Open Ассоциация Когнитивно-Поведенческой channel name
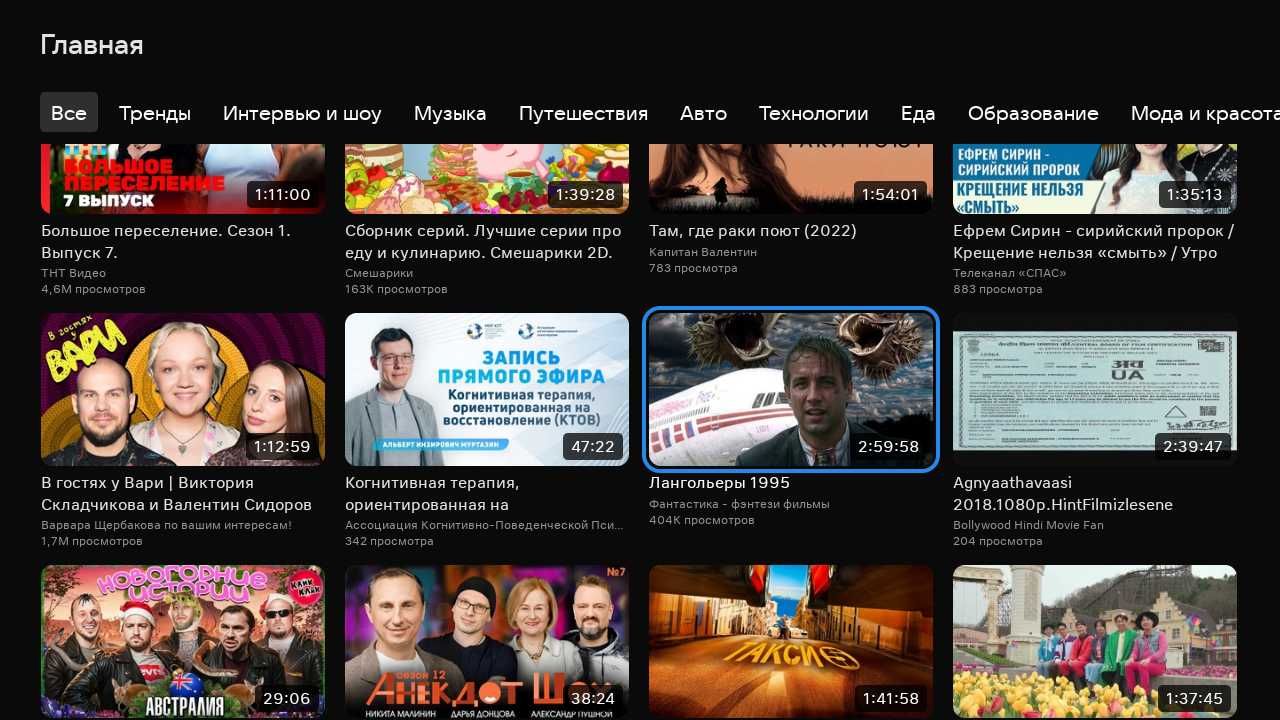The height and width of the screenshot is (720, 1280). (484, 525)
